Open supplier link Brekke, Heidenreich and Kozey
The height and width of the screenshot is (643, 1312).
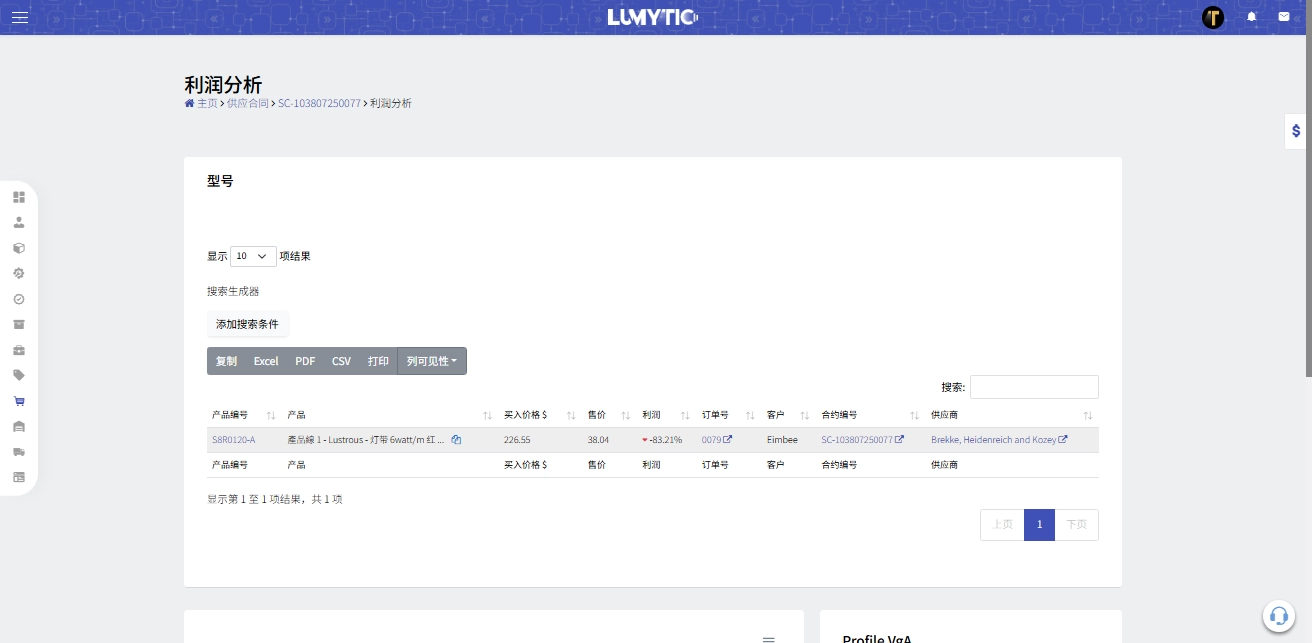(x=993, y=440)
